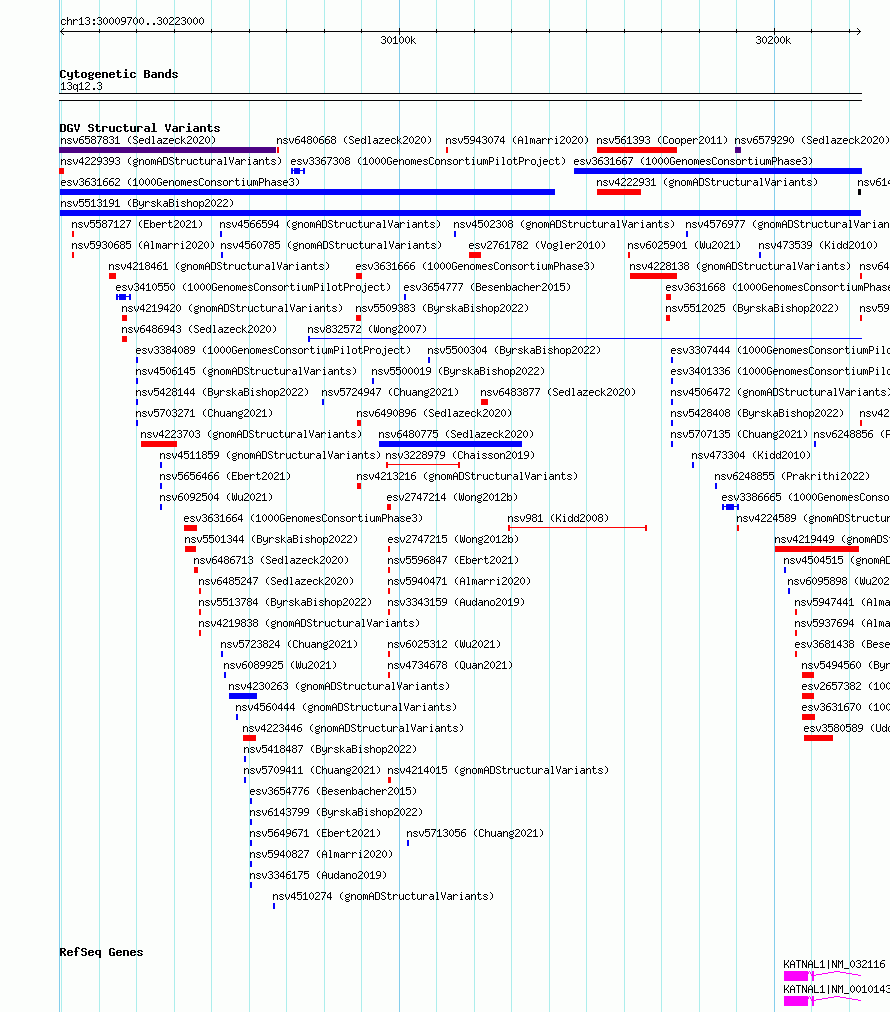The height and width of the screenshot is (1012, 890).
Task: Click nsv473304 (Kidd2010) label
Action: (x=751, y=456)
